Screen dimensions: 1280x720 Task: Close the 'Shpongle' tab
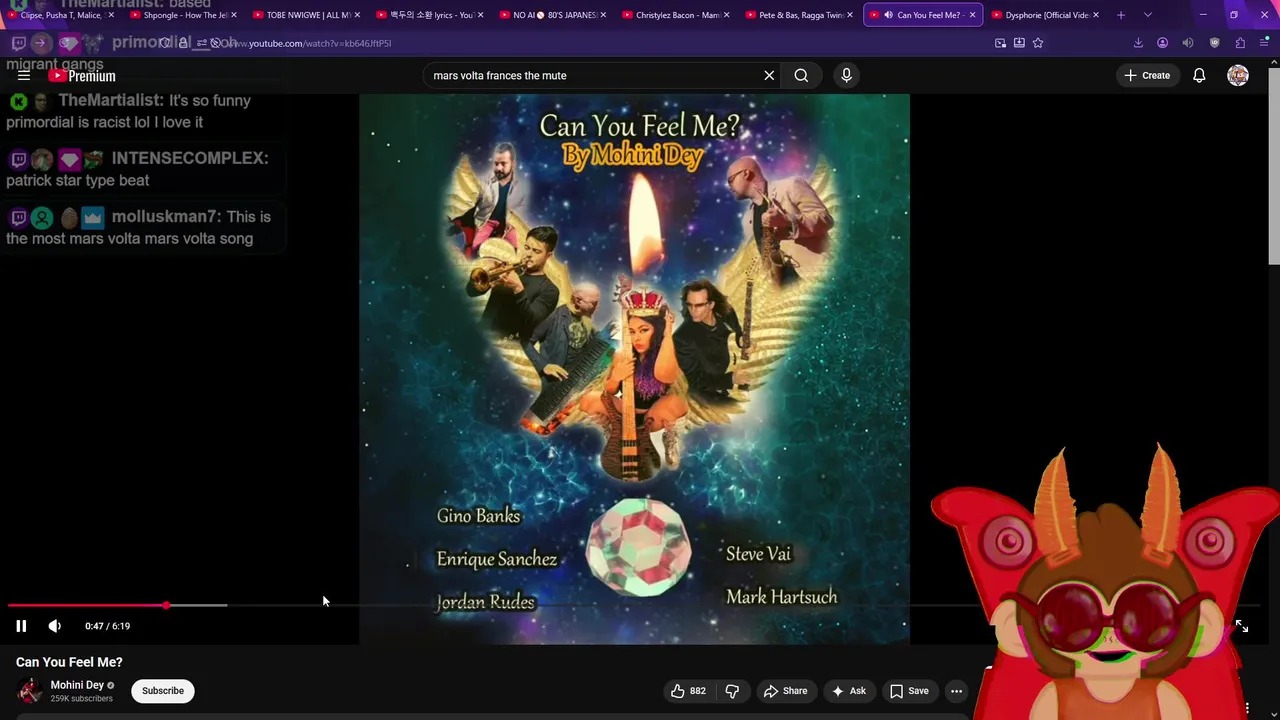tap(235, 15)
